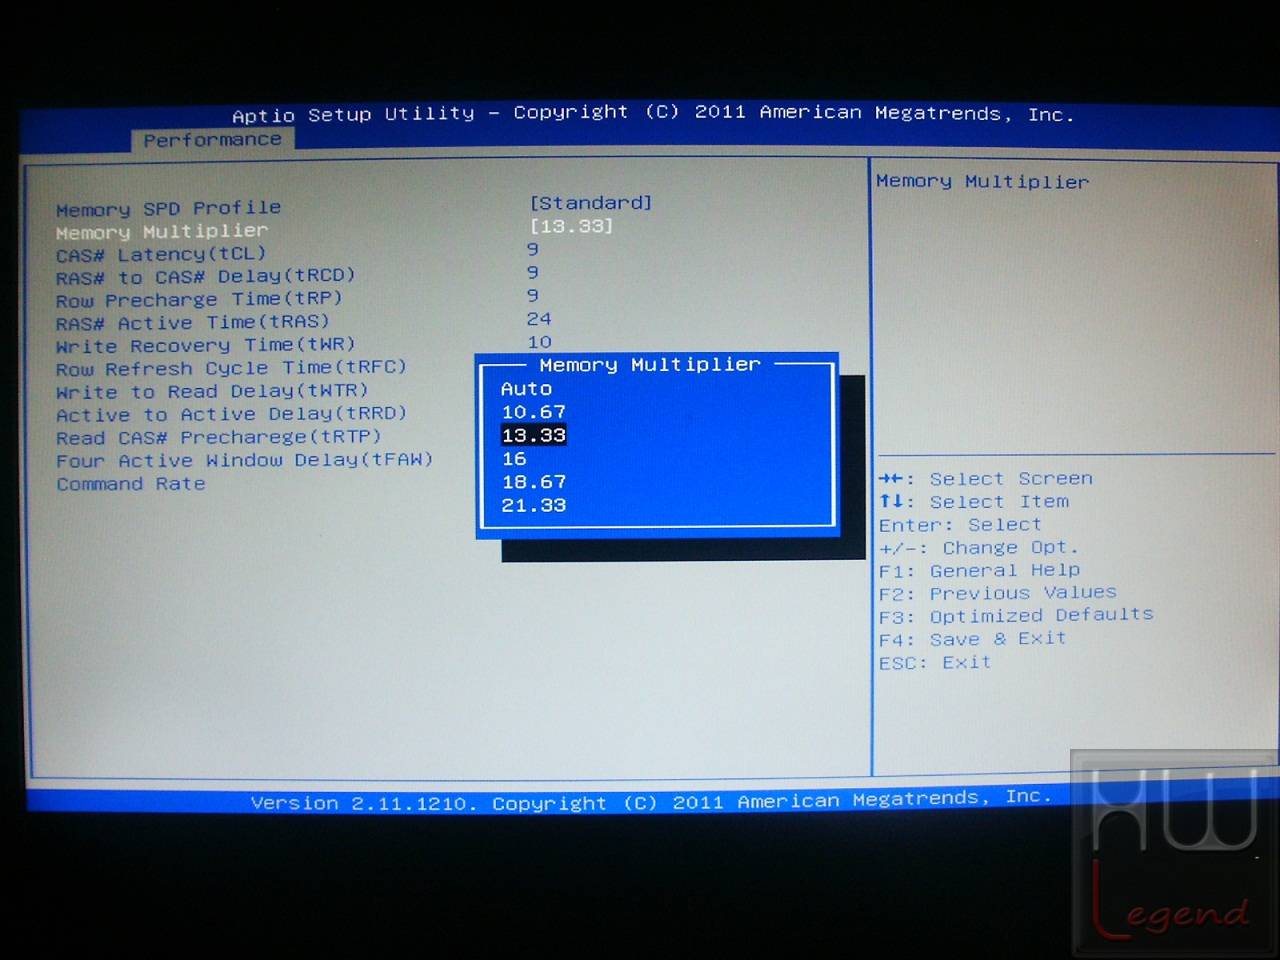
Task: Click the Enter: Select hint
Action: coord(960,525)
